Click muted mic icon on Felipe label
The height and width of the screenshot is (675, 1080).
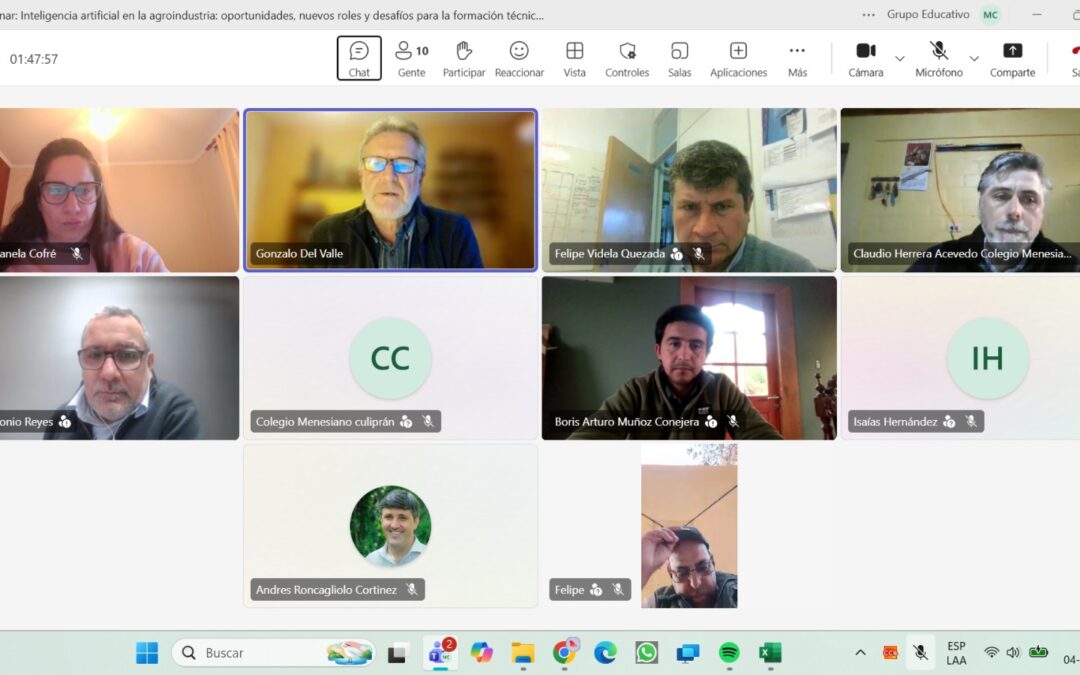click(618, 590)
